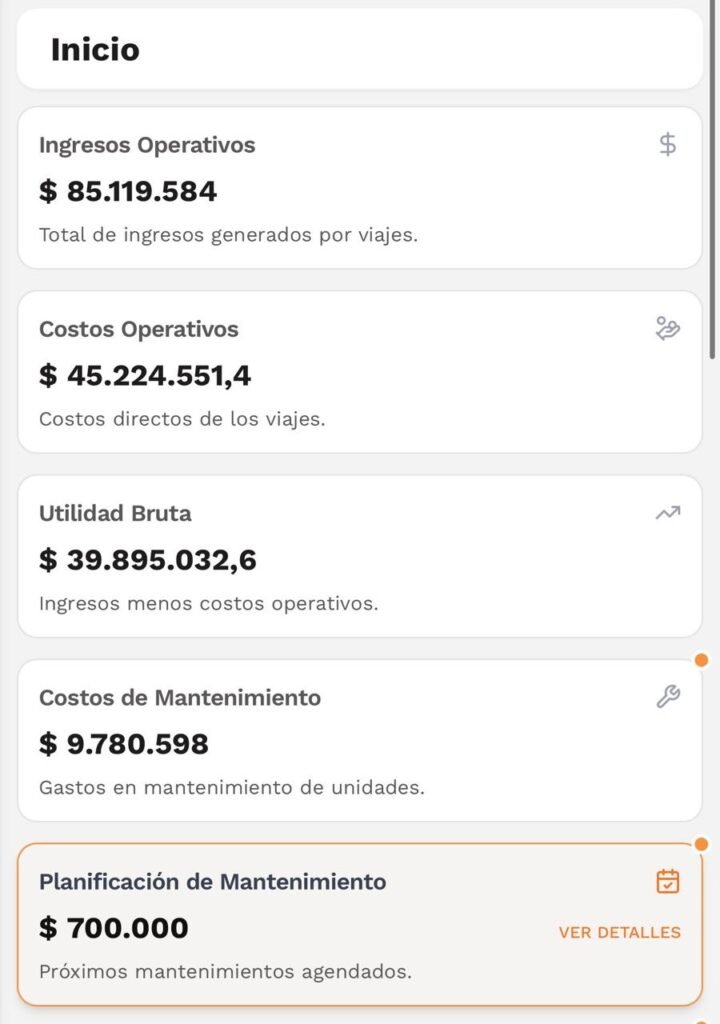
Task: Tap the Inicio page title
Action: click(x=95, y=49)
